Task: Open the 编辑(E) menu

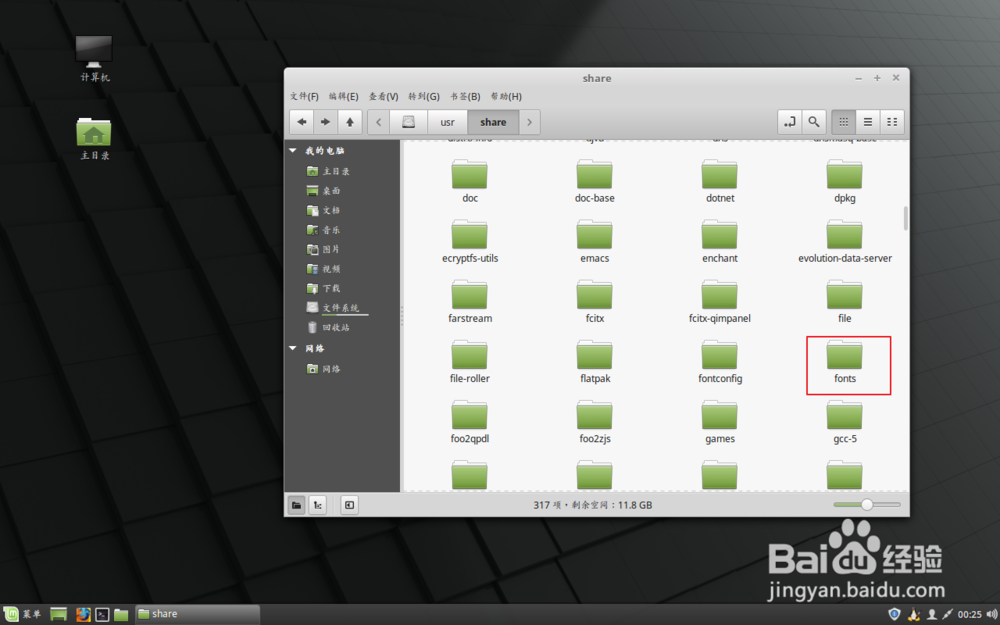Action: pyautogui.click(x=344, y=96)
